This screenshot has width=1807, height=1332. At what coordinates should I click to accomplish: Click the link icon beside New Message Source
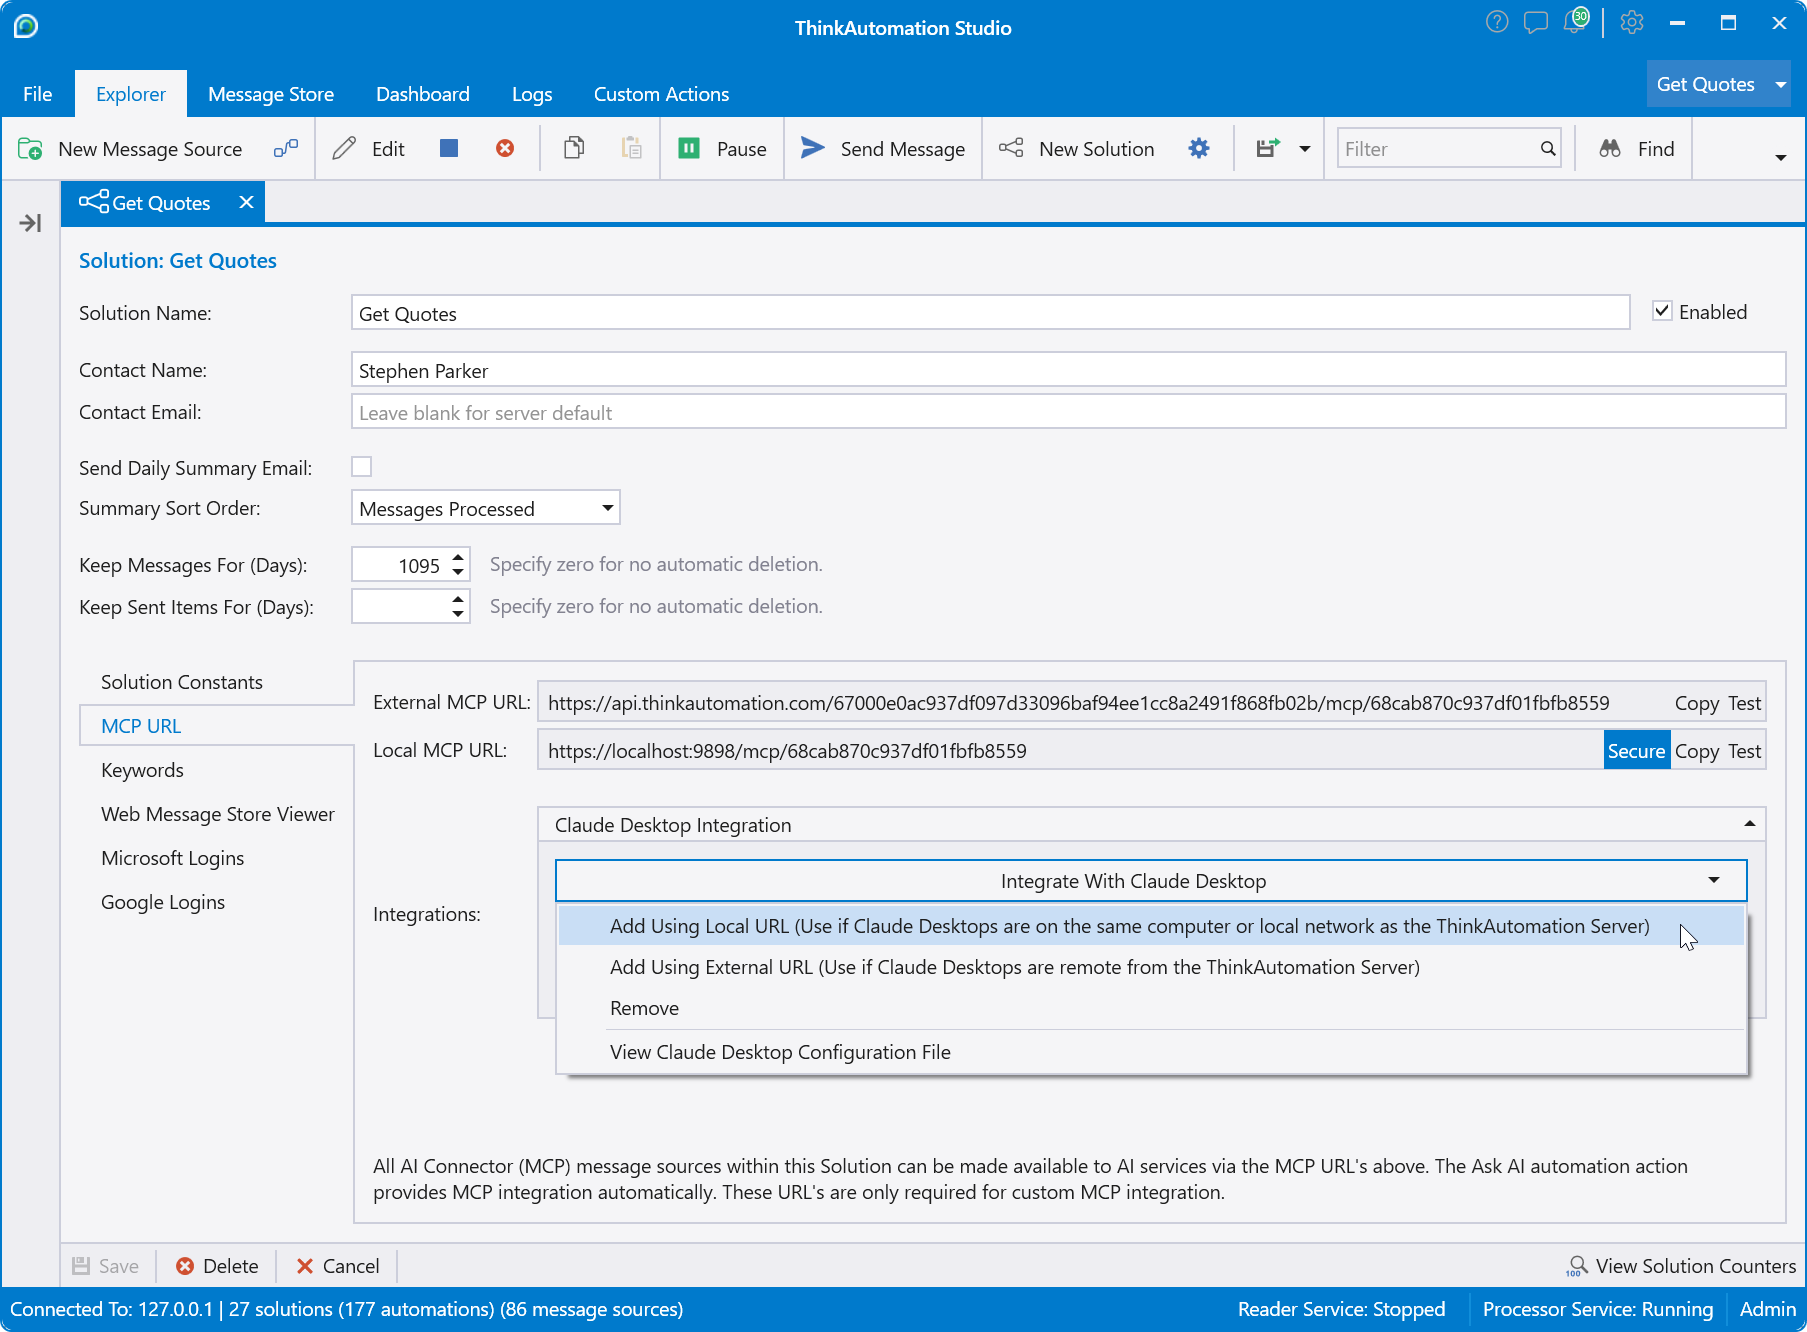[x=286, y=149]
